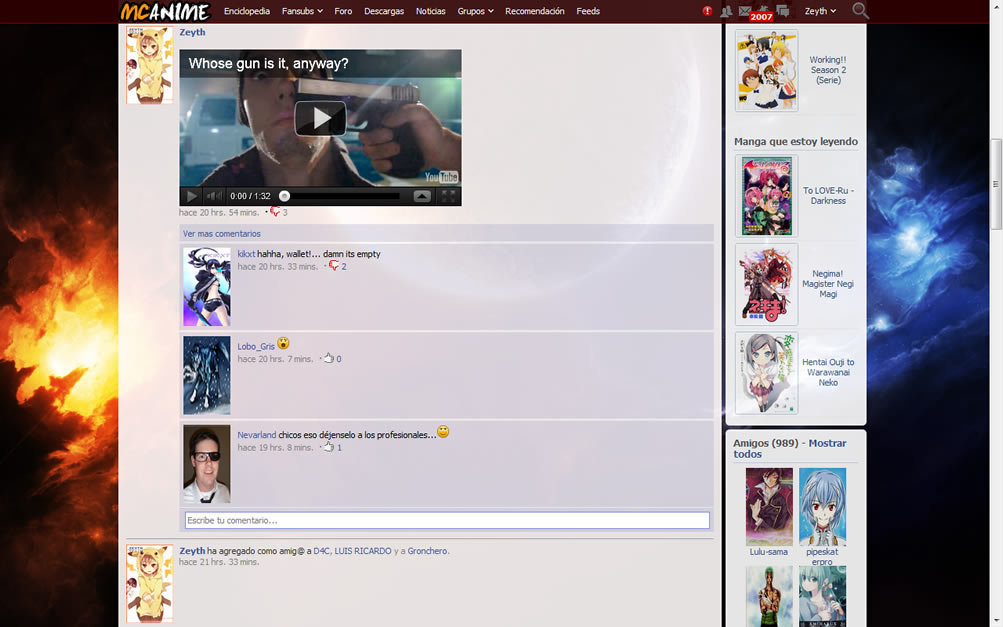Open the friend requests icon in navbar
Image resolution: width=1003 pixels, height=627 pixels.
(726, 11)
